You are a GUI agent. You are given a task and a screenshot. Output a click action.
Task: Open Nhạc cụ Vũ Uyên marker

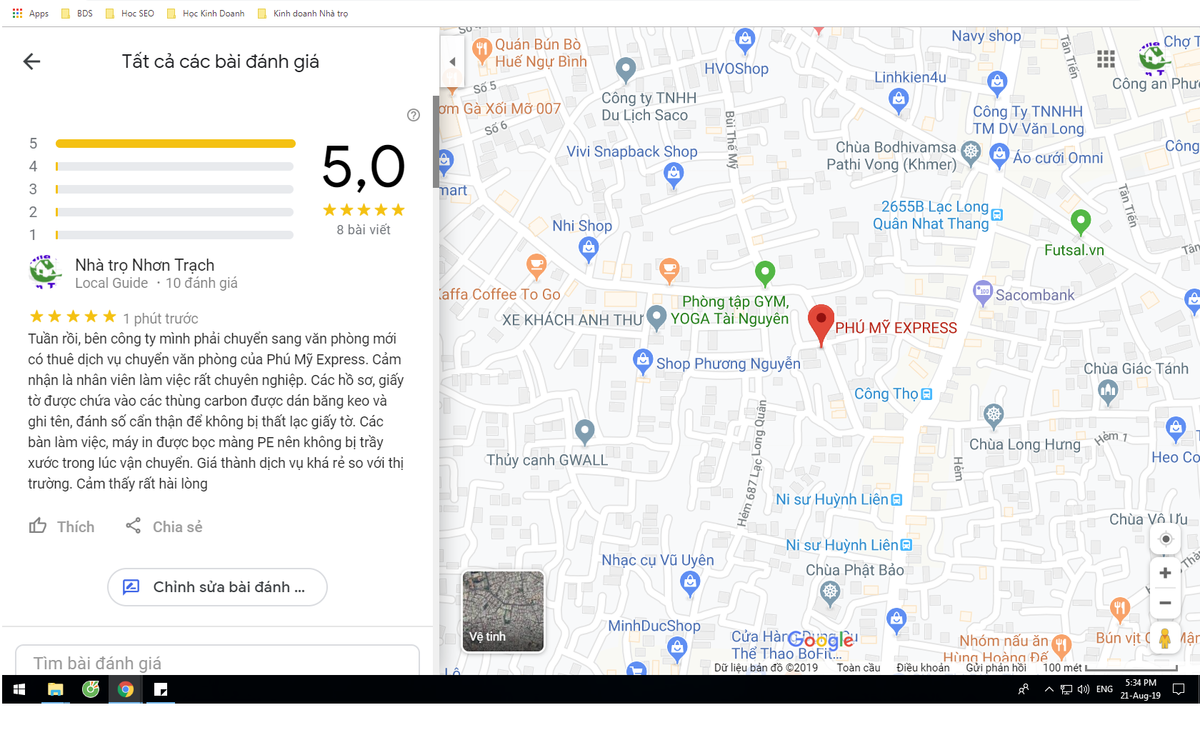pyautogui.click(x=692, y=584)
